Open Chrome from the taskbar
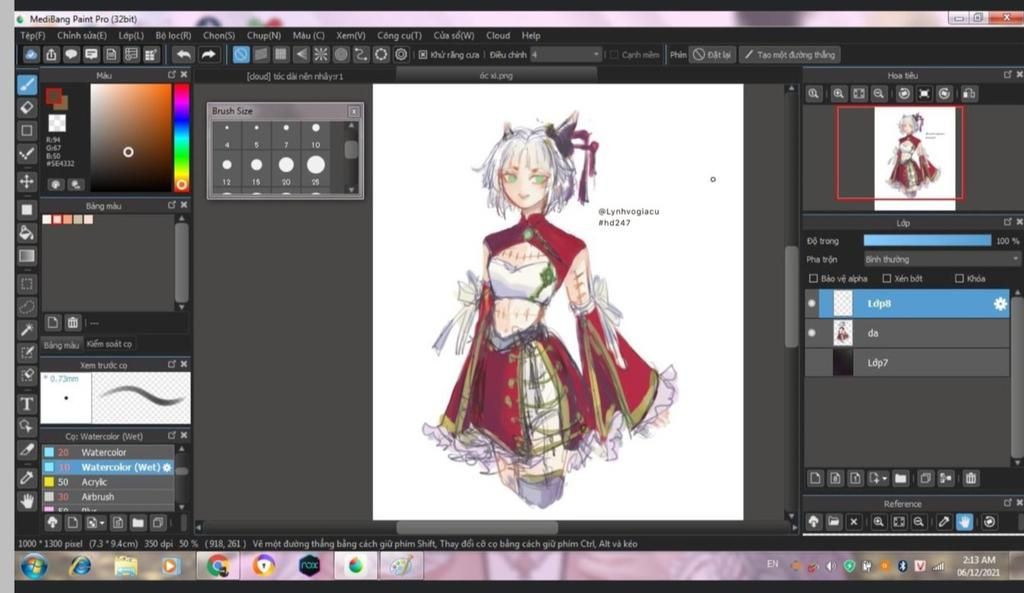 [218, 566]
